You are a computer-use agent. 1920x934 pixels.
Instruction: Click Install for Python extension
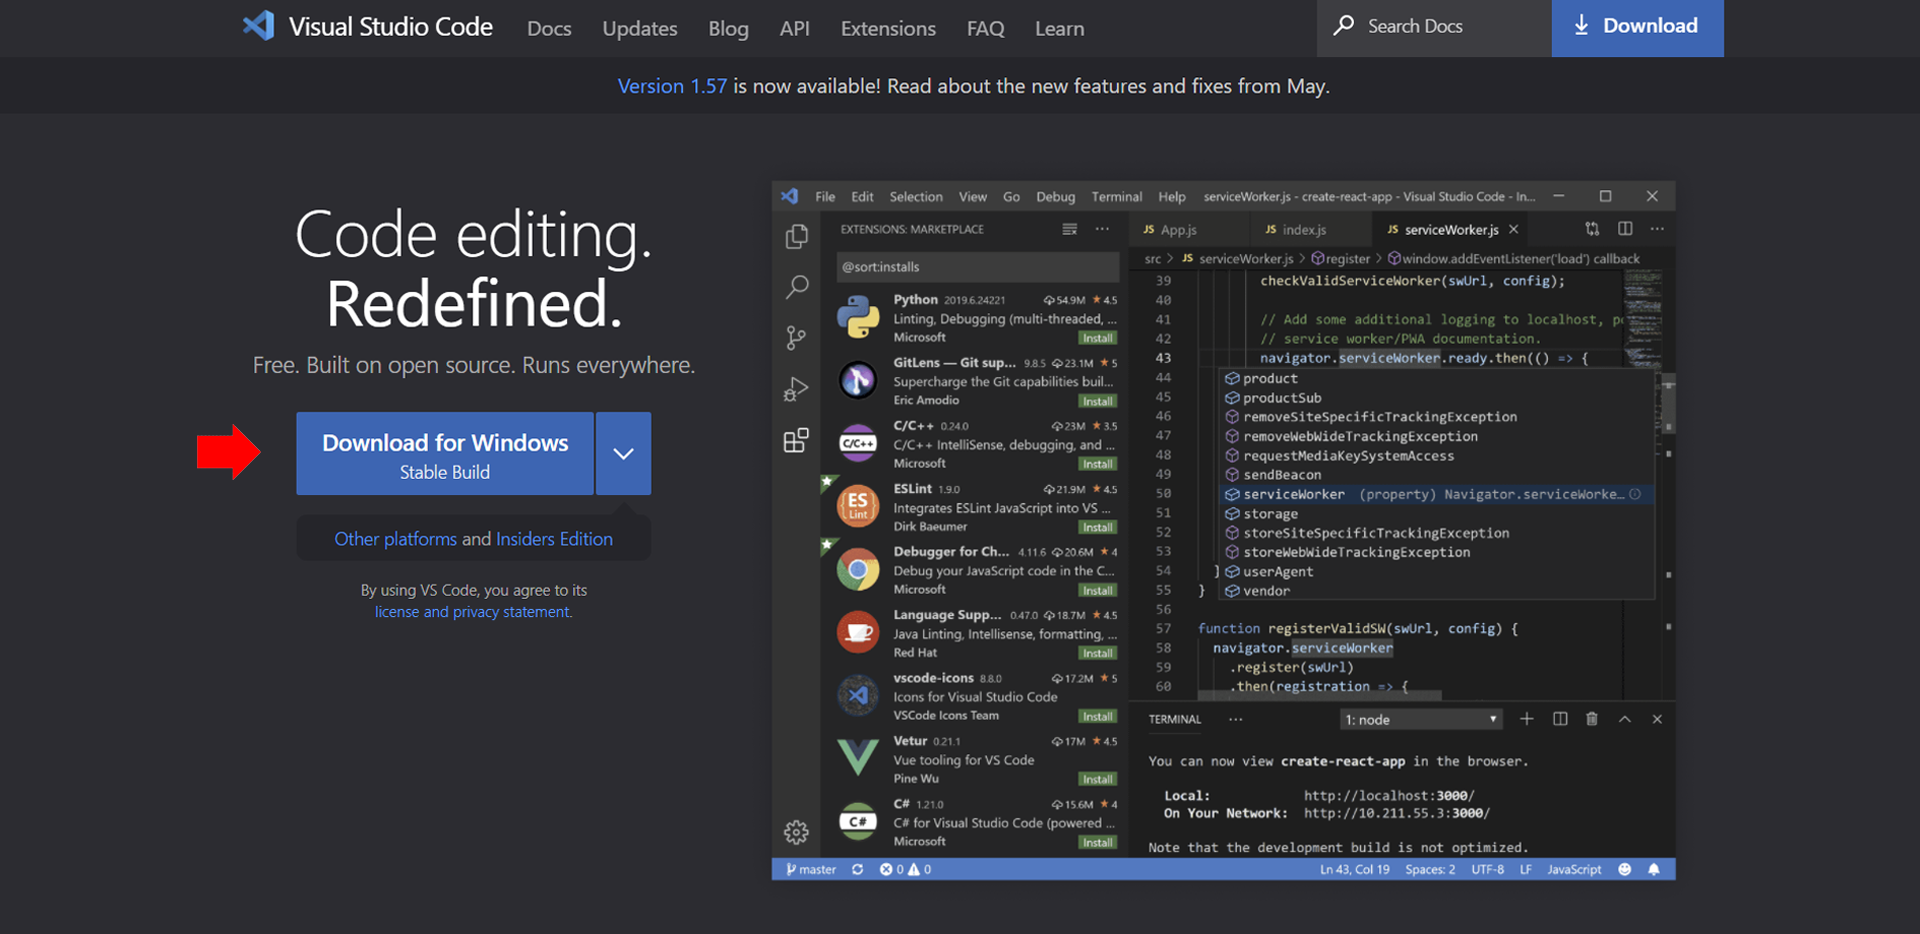[x=1098, y=338]
